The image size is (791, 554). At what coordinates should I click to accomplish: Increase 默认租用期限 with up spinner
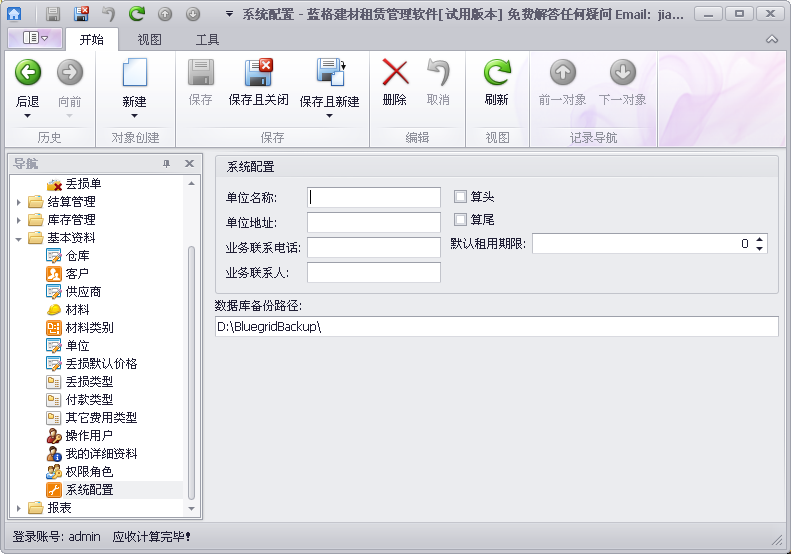pyautogui.click(x=760, y=239)
